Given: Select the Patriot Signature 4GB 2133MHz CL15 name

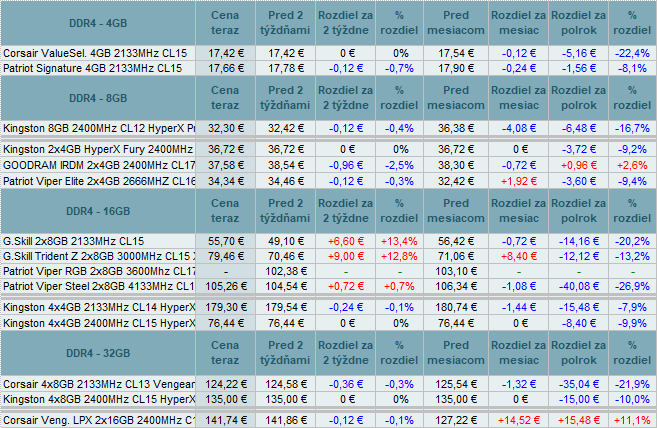Looking at the screenshot, I should 93,68.
